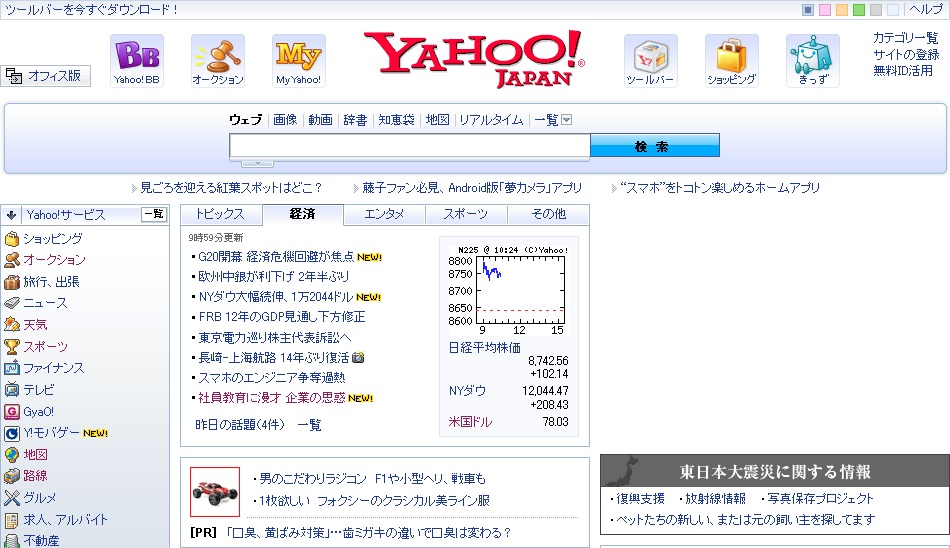Open the 放射線情報 link
Image resolution: width=950 pixels, height=548 pixels.
pos(716,498)
